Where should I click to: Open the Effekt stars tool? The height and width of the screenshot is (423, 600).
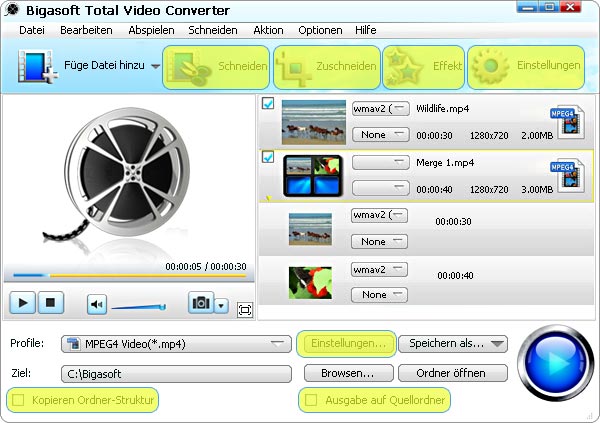point(424,67)
